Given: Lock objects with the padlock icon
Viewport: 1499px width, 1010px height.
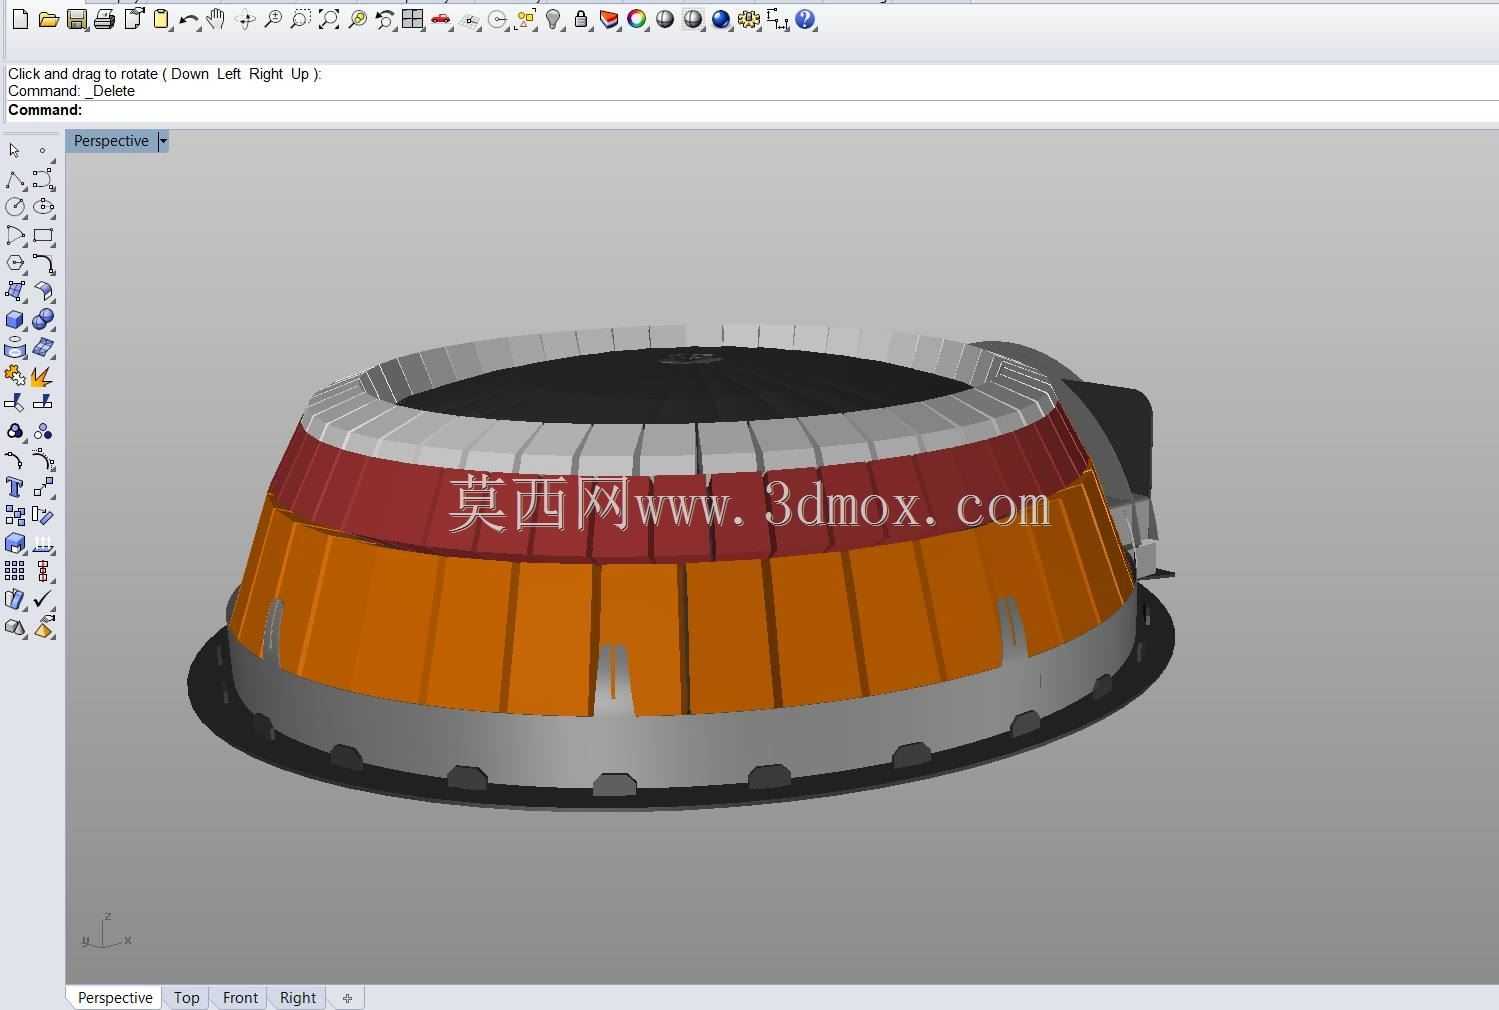Looking at the screenshot, I should (x=581, y=19).
